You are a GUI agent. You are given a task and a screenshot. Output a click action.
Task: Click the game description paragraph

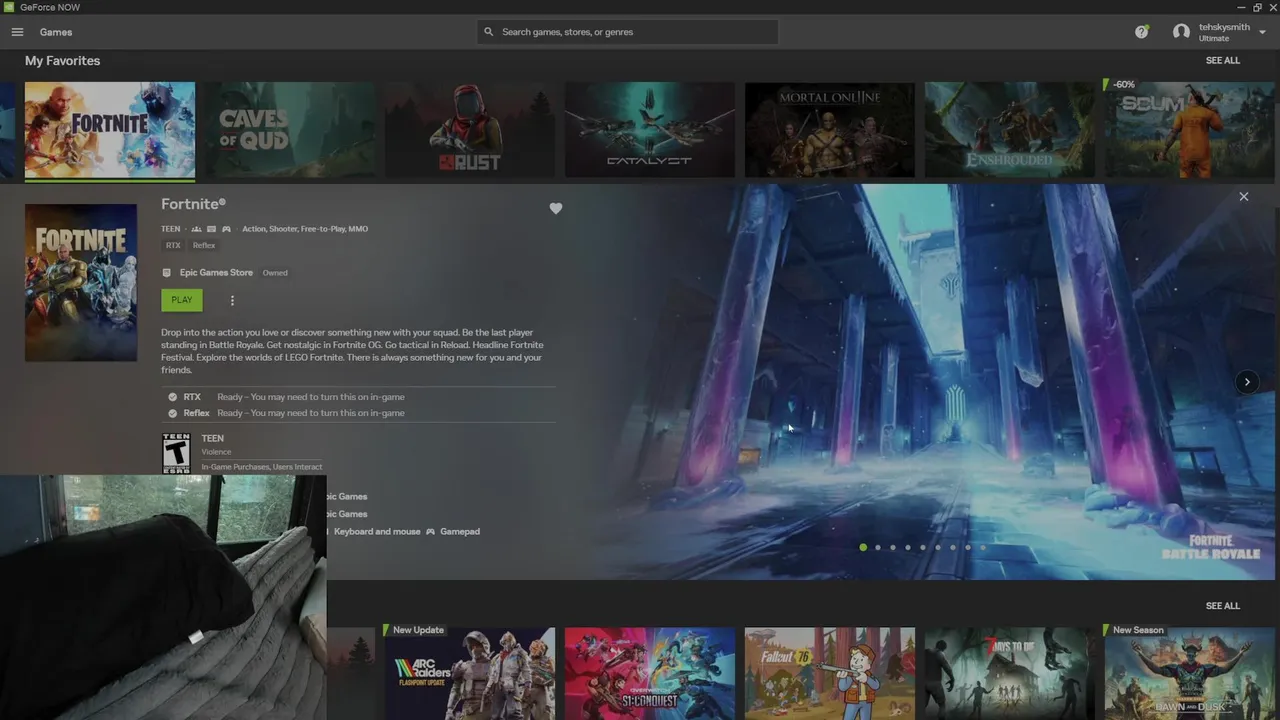pos(353,351)
